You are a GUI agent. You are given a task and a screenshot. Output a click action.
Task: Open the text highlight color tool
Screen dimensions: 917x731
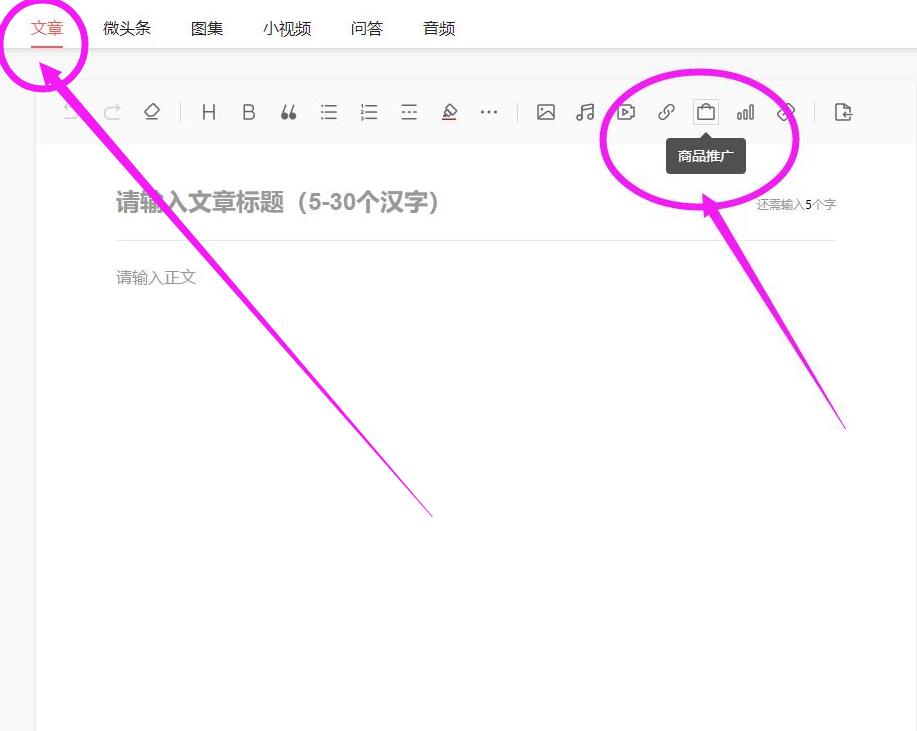coord(449,112)
